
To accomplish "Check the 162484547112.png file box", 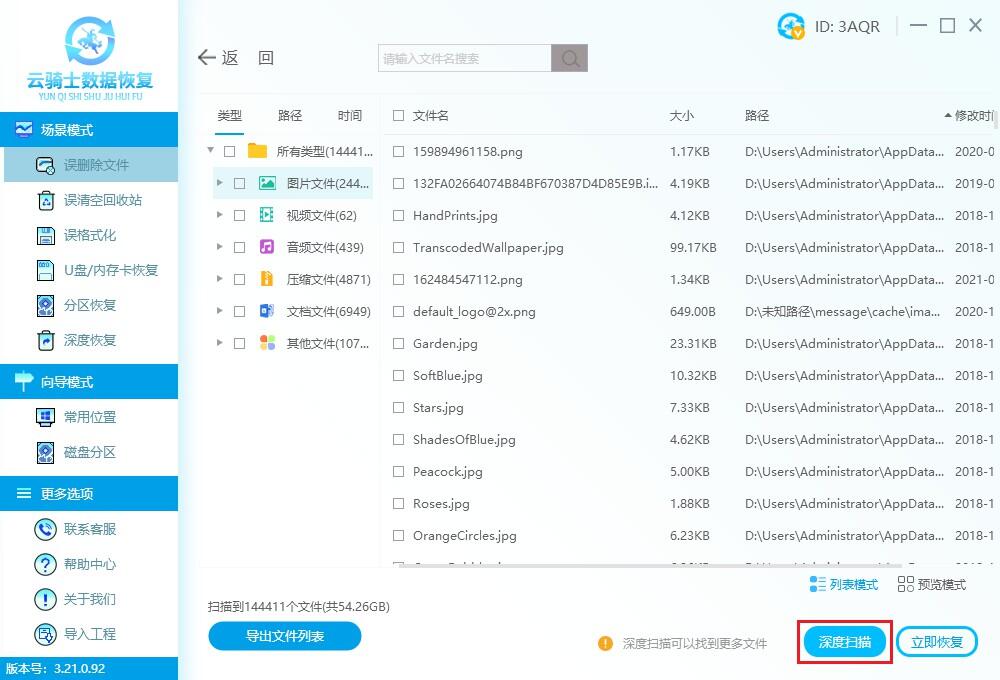I will (399, 279).
